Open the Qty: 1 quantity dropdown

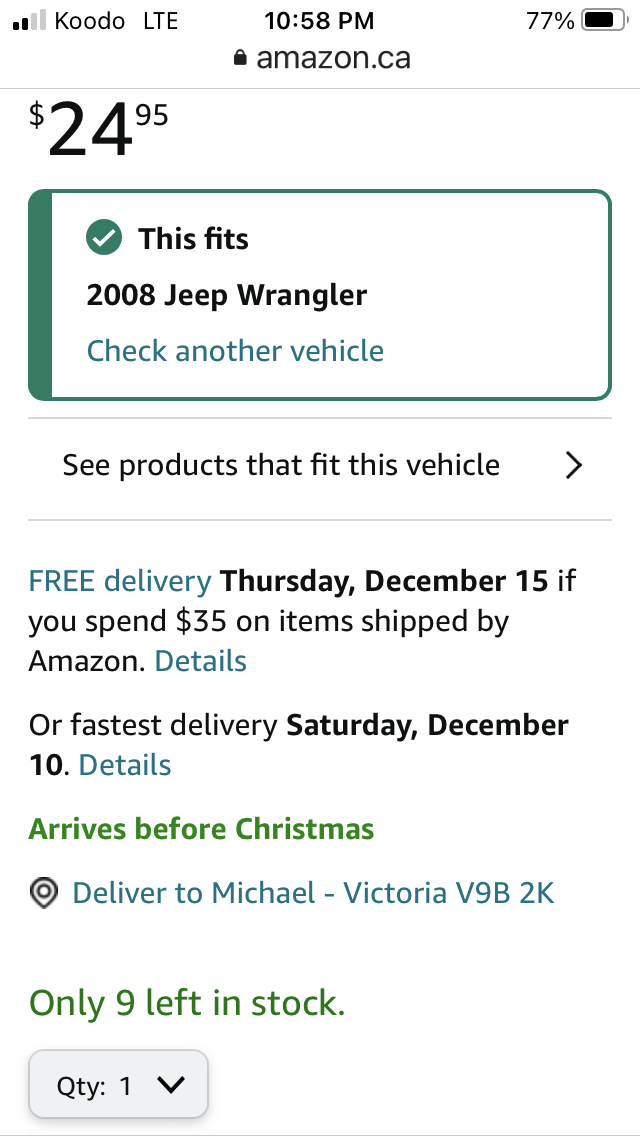click(118, 1086)
